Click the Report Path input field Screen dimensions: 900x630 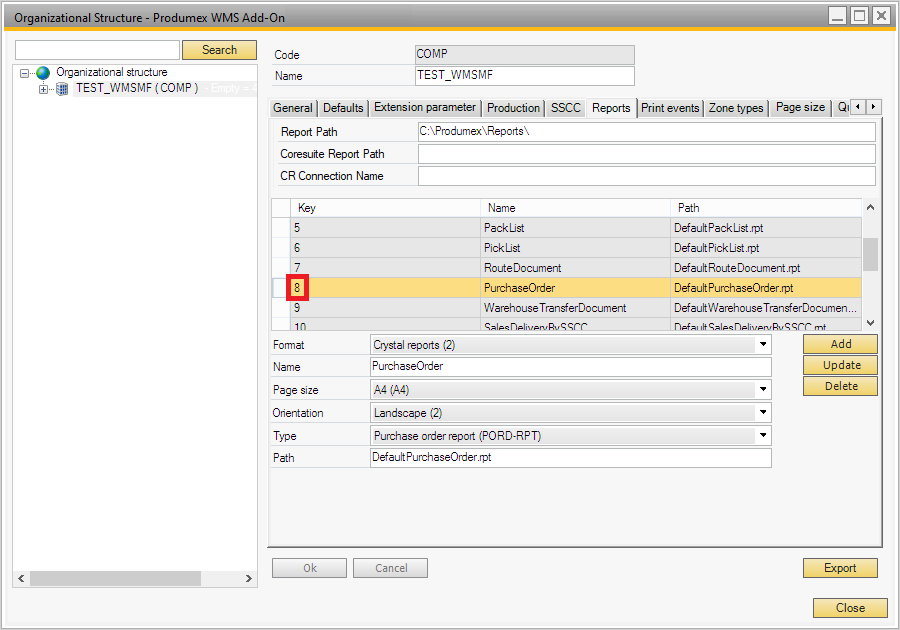click(x=646, y=132)
